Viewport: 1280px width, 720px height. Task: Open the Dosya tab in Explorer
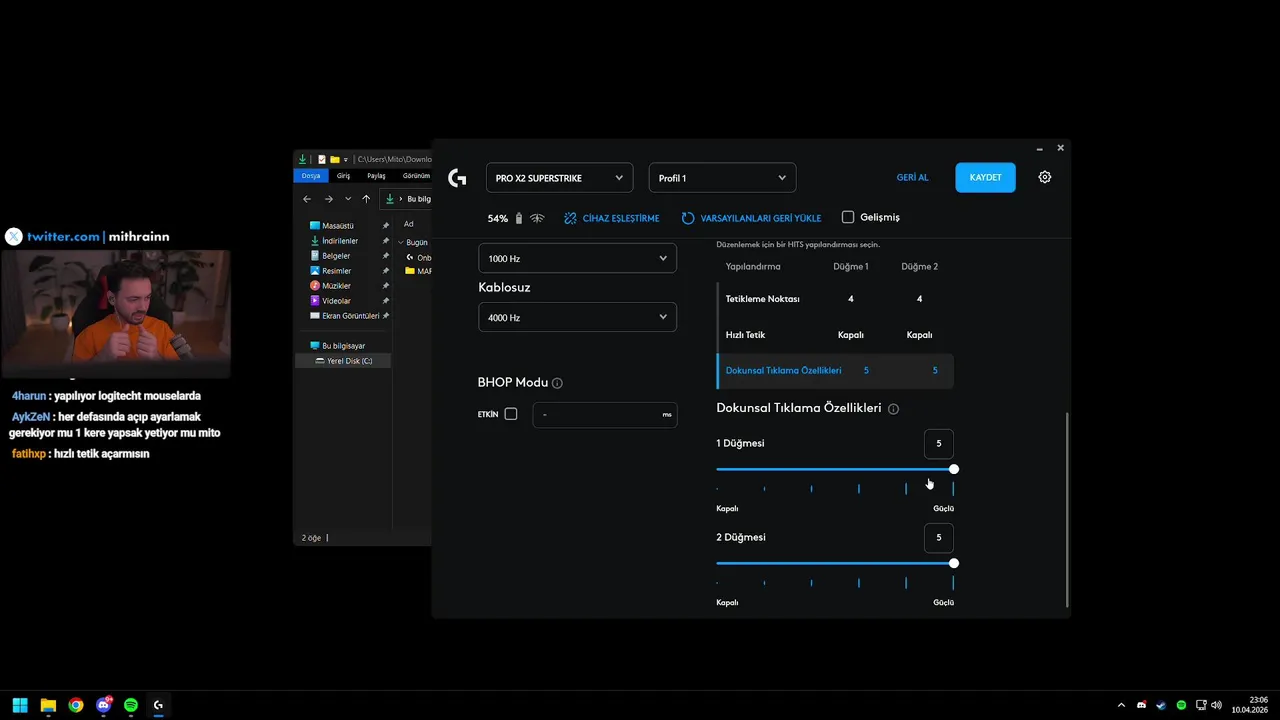coord(311,176)
